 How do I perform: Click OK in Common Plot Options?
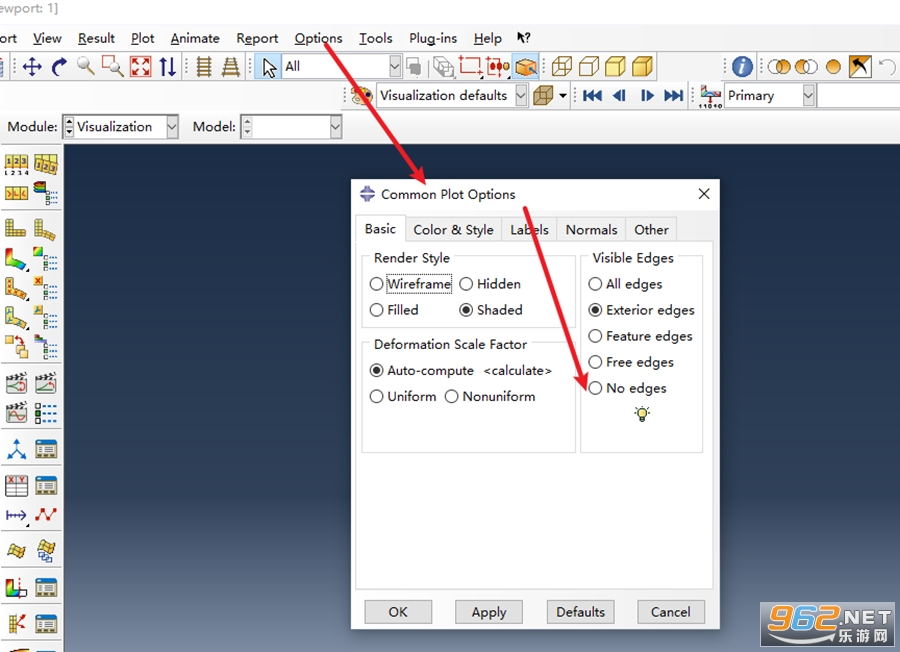[x=398, y=612]
